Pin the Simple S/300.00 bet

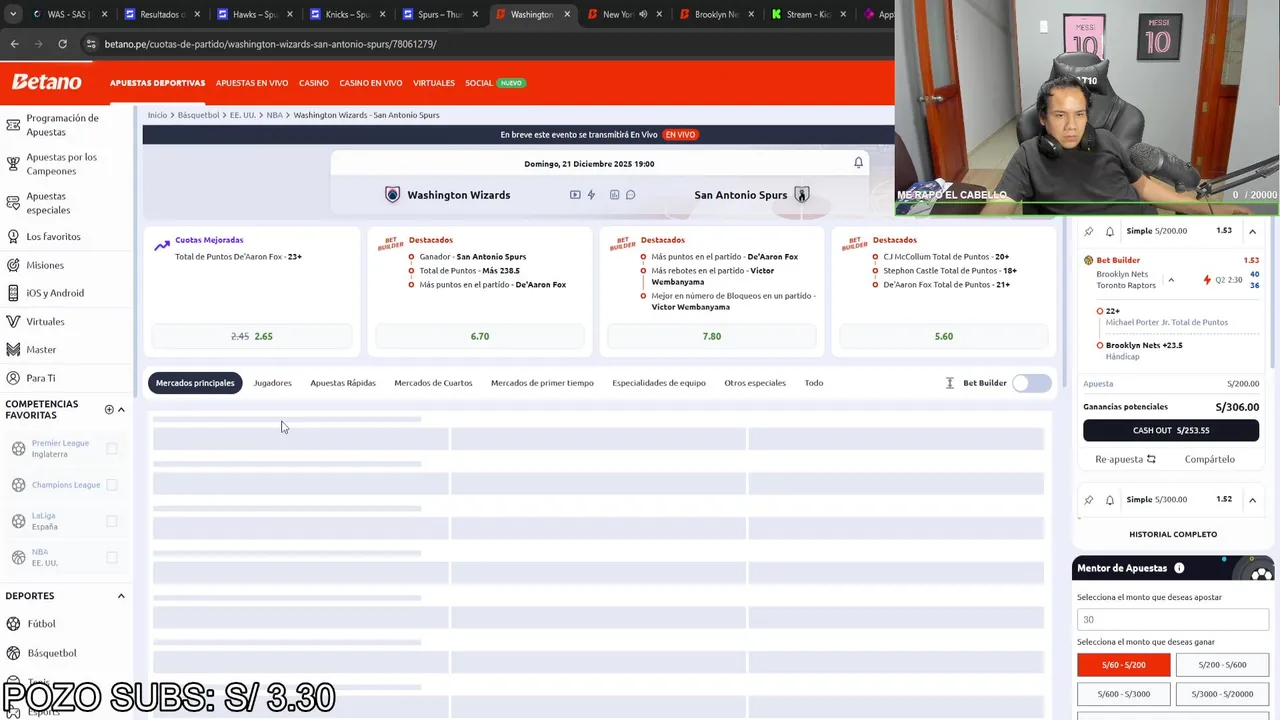tap(1089, 499)
